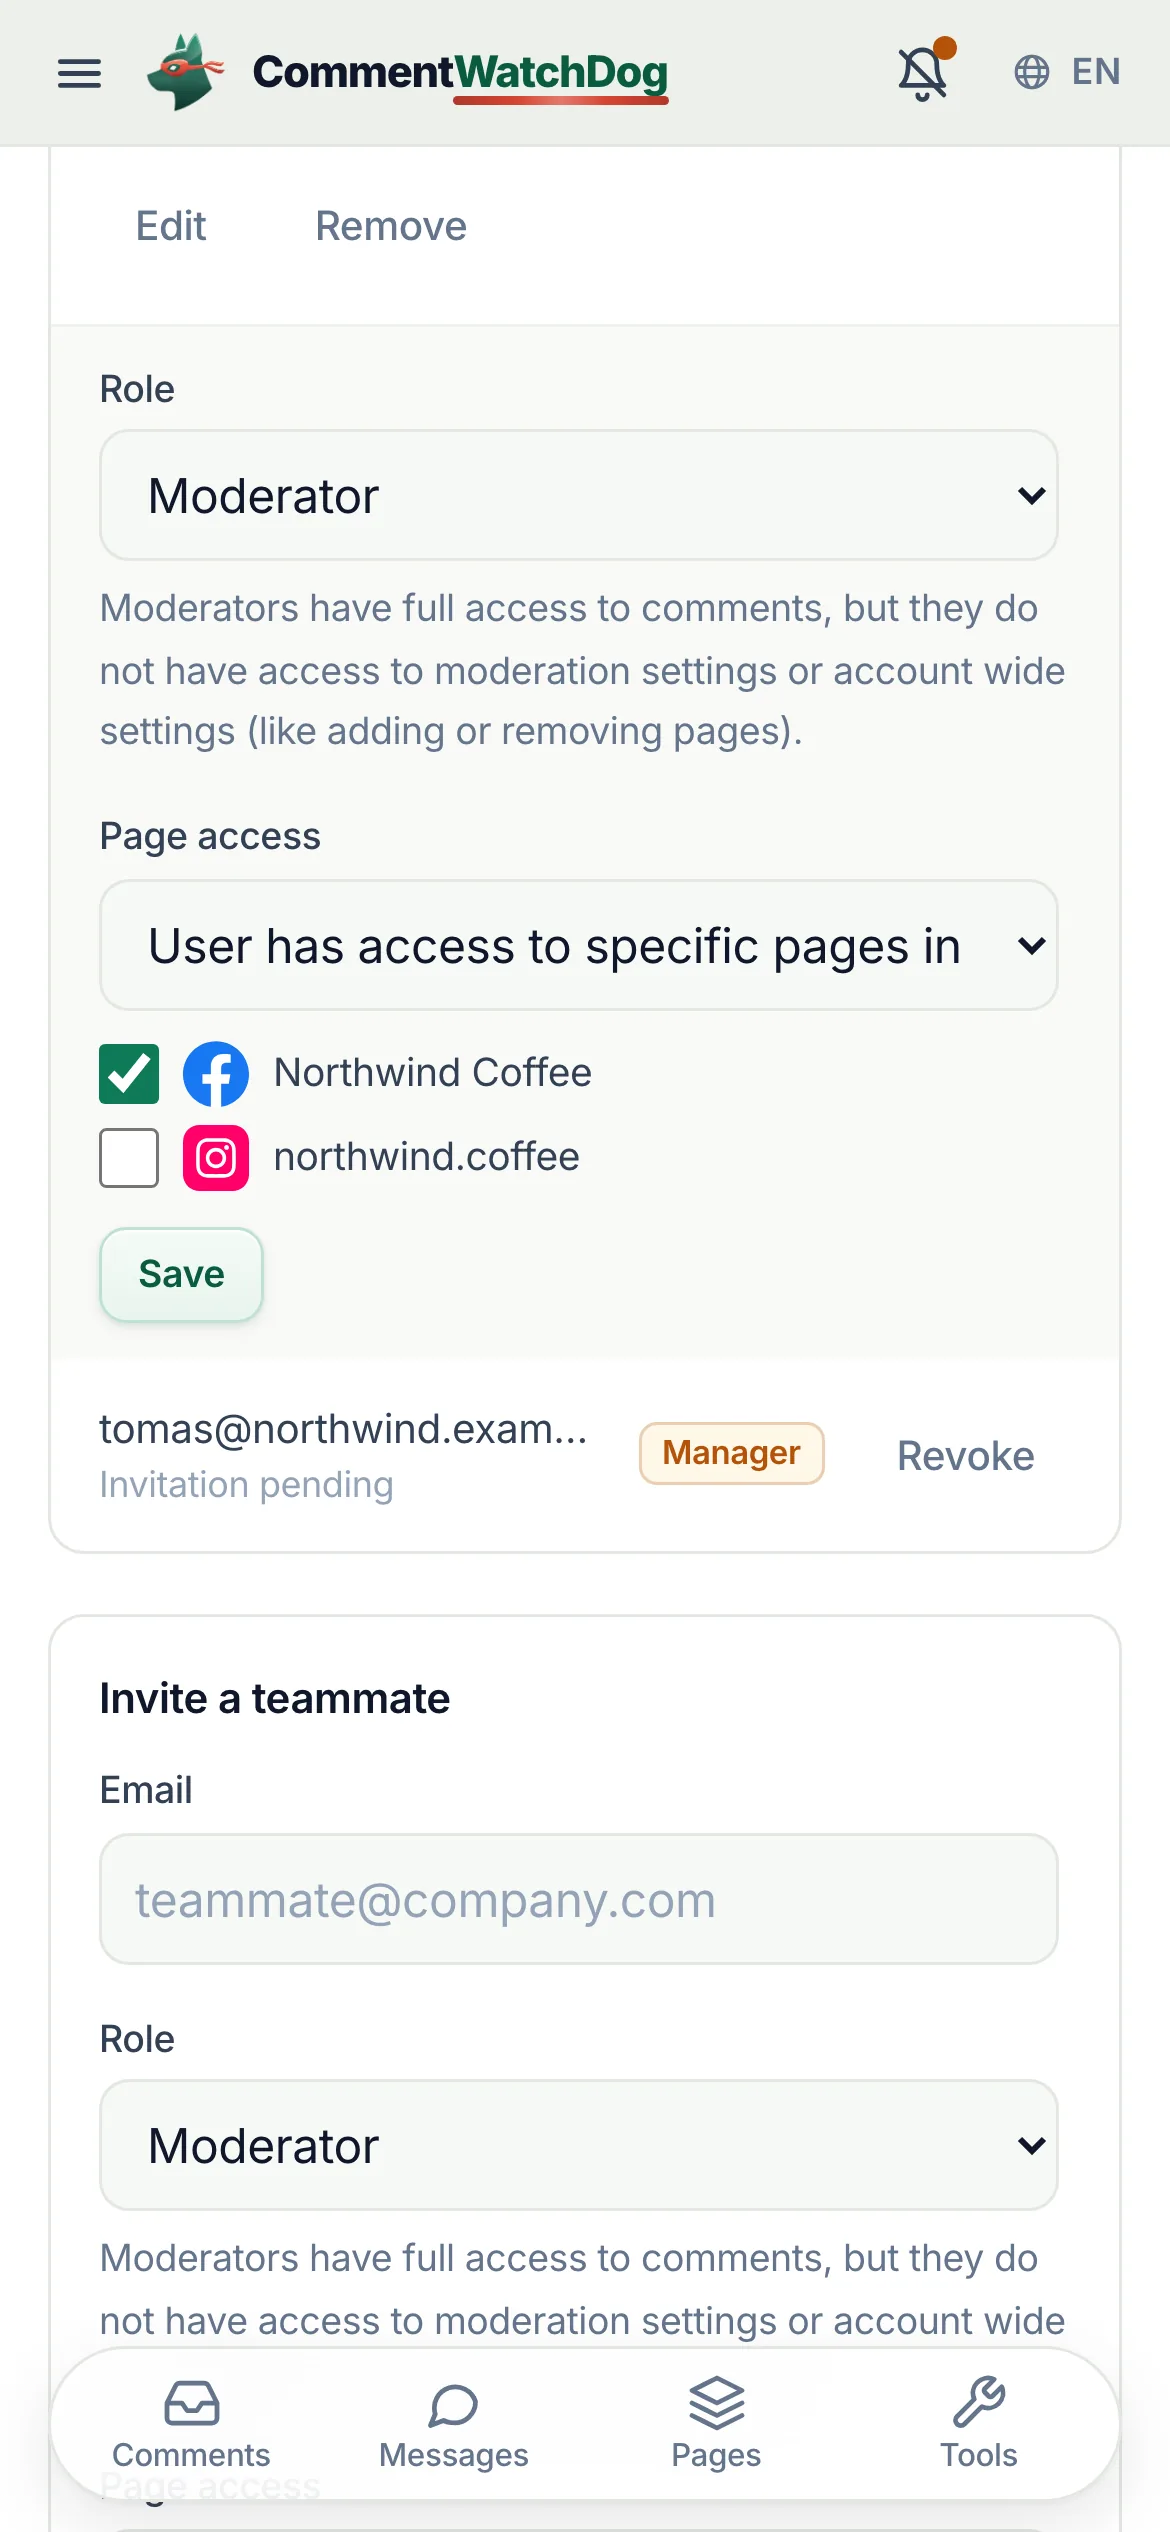Screen dimensions: 1170x2532
Task: Uncheck the Northwind Coffee page checkbox
Action: (x=129, y=1074)
